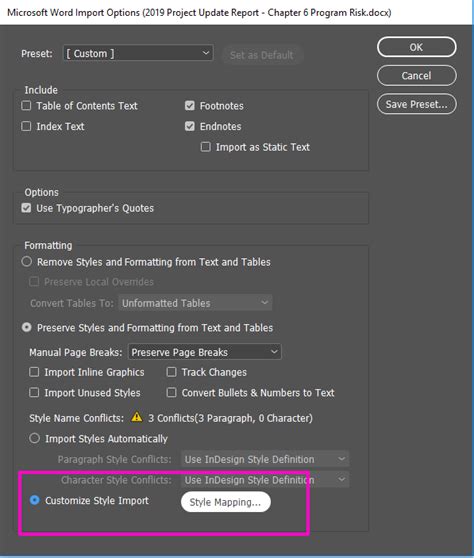Click the '3 Conflicts(3 Paragraph, 0 Character)' text
The image size is (474, 558).
230,418
